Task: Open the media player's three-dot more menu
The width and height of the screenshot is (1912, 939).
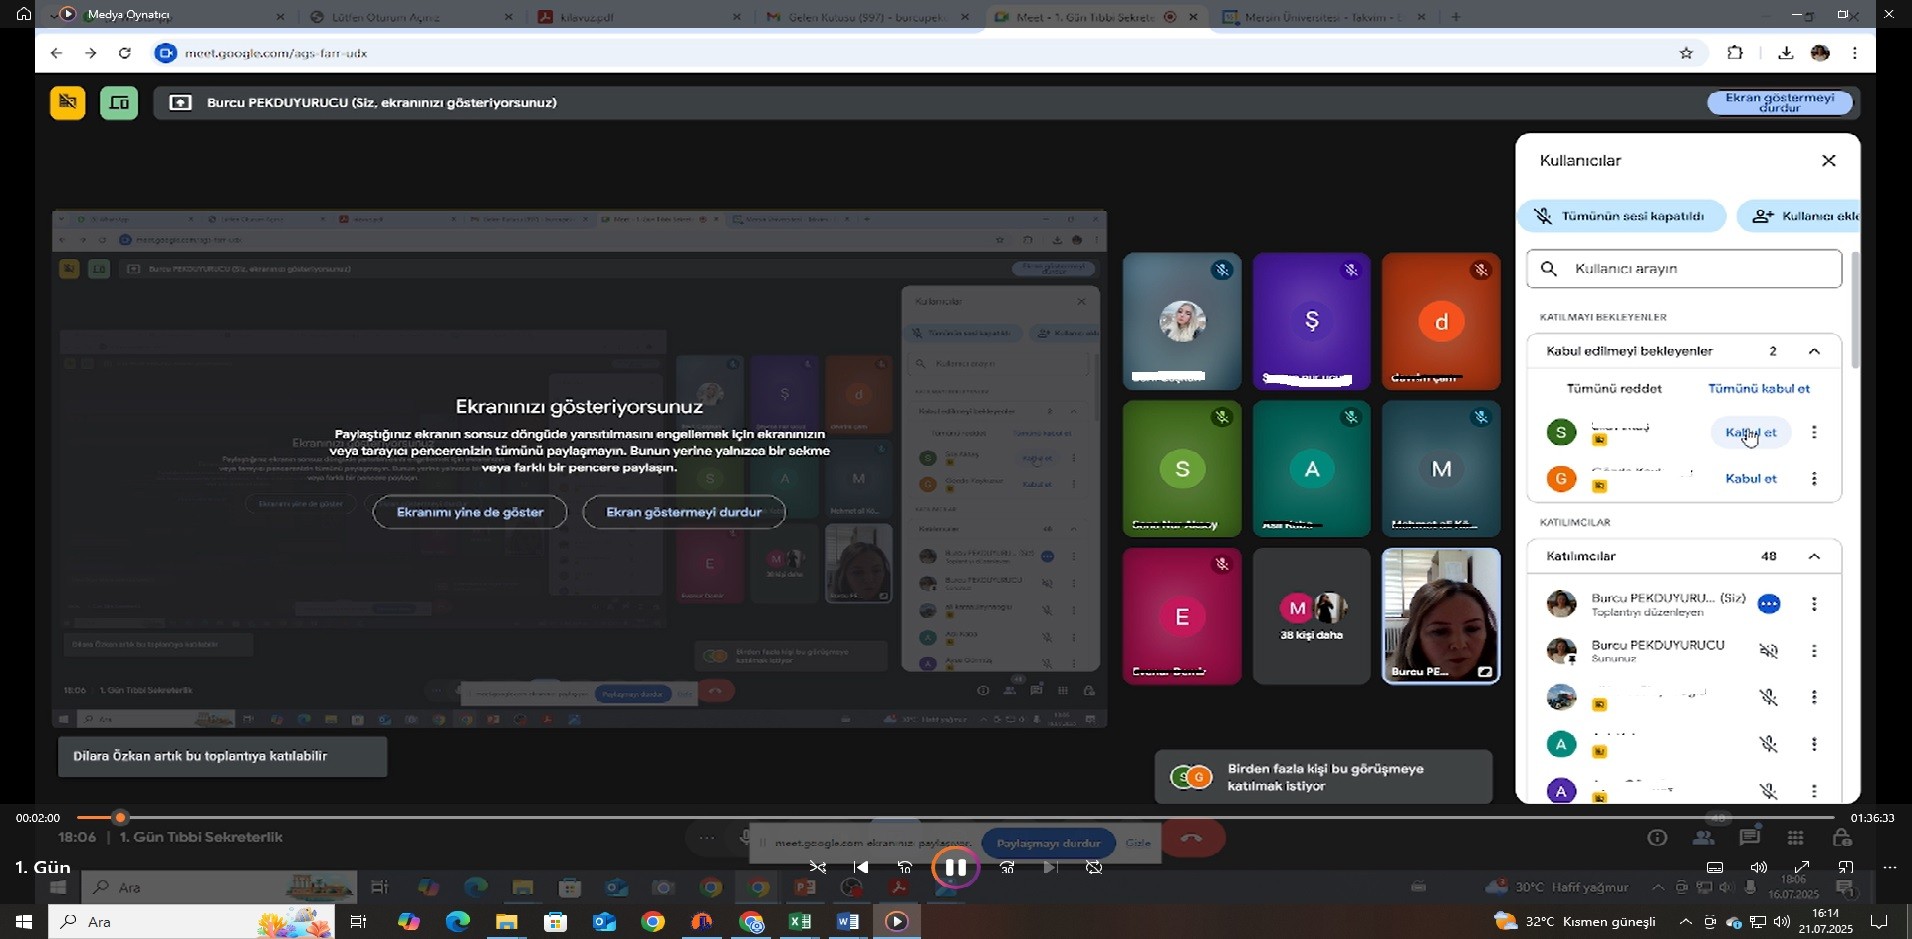Action: (1888, 867)
